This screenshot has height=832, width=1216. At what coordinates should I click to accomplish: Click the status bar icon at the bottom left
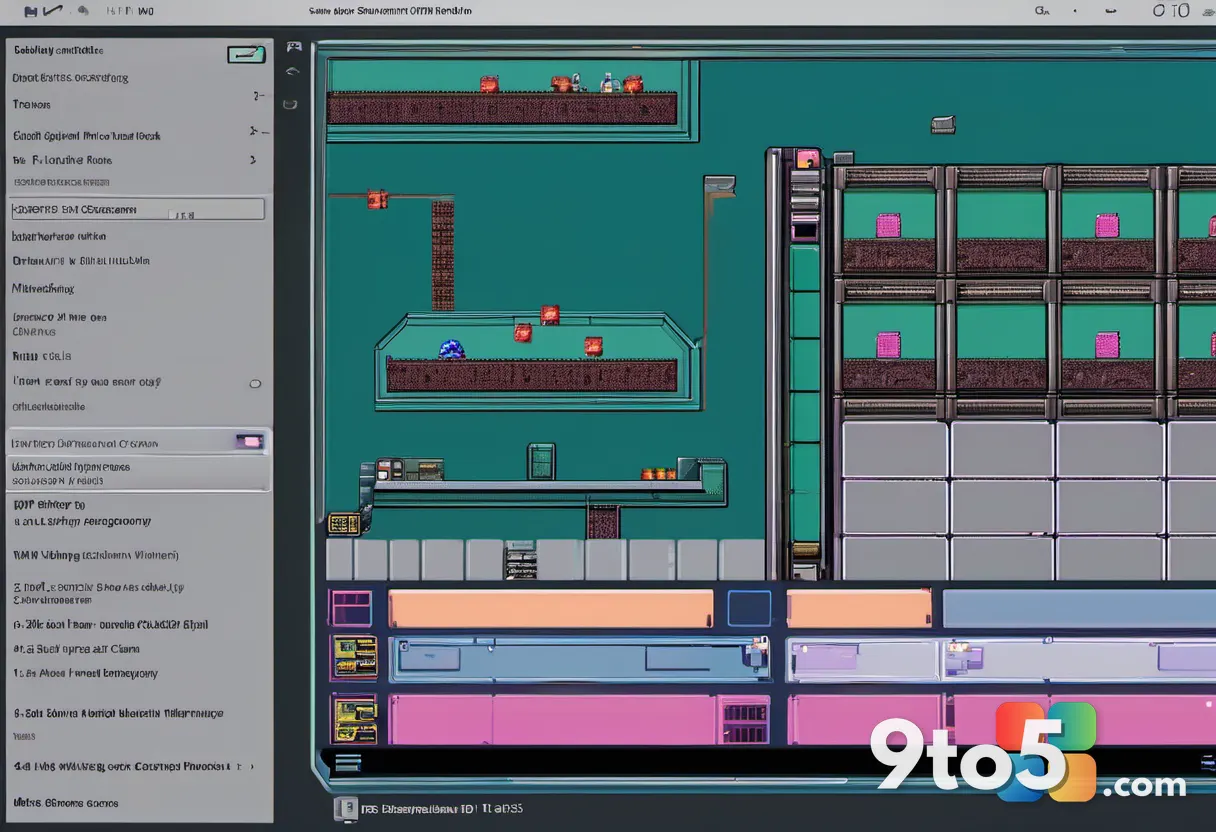345,808
